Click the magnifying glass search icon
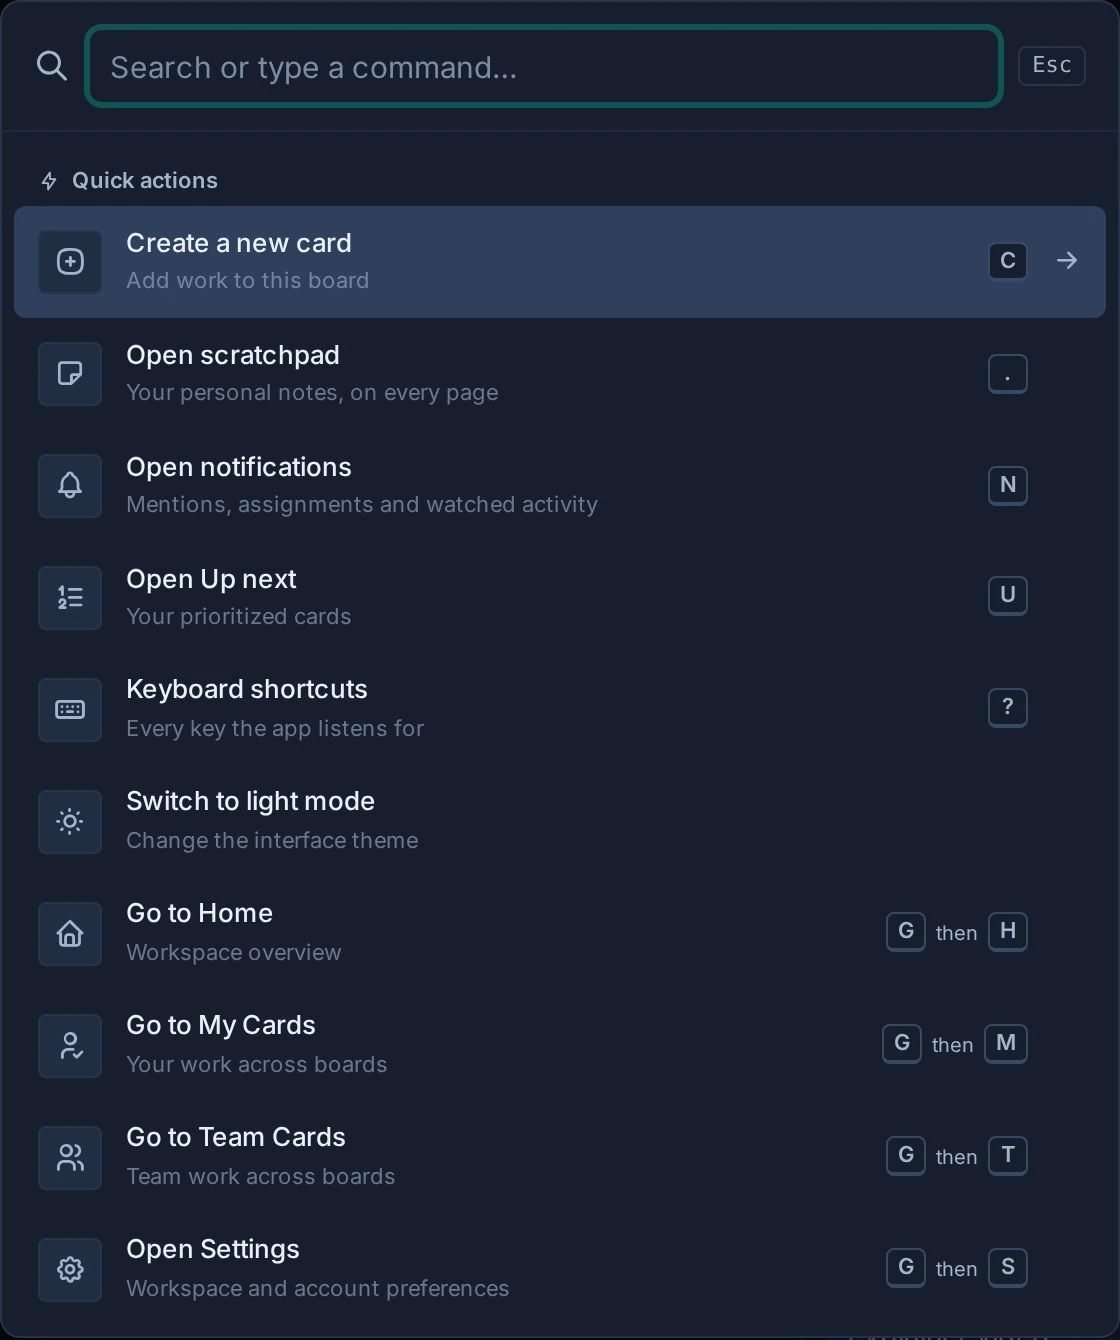This screenshot has width=1120, height=1340. (x=52, y=66)
